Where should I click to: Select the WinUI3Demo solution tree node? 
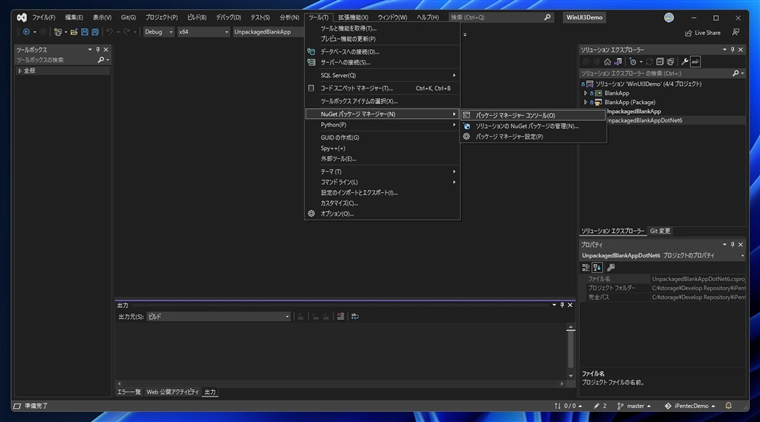[649, 84]
